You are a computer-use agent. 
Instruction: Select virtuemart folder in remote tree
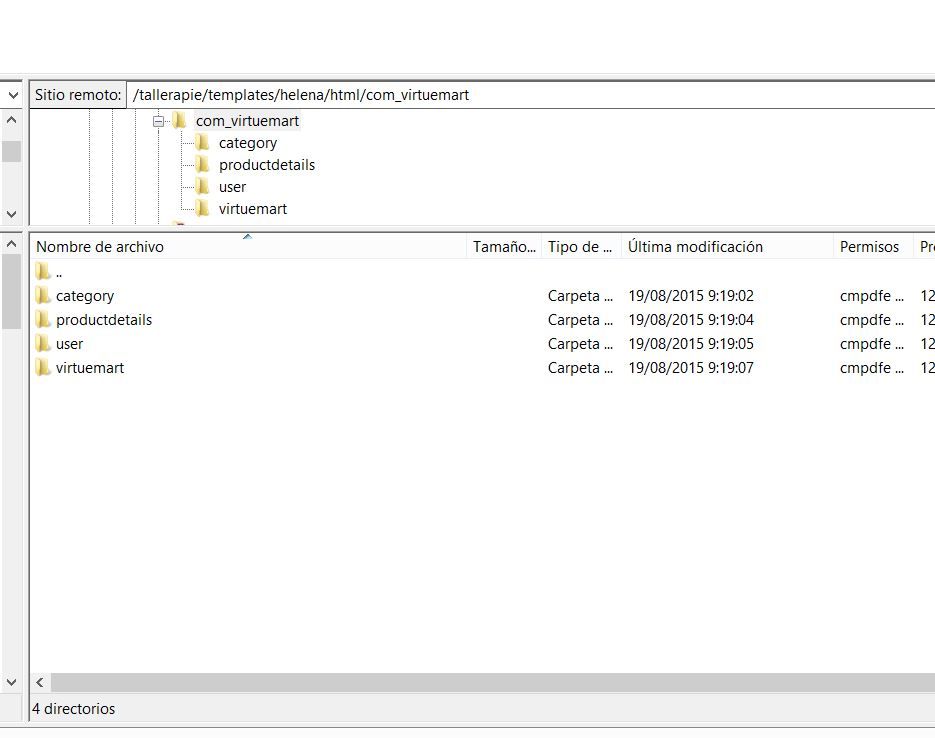tap(253, 209)
